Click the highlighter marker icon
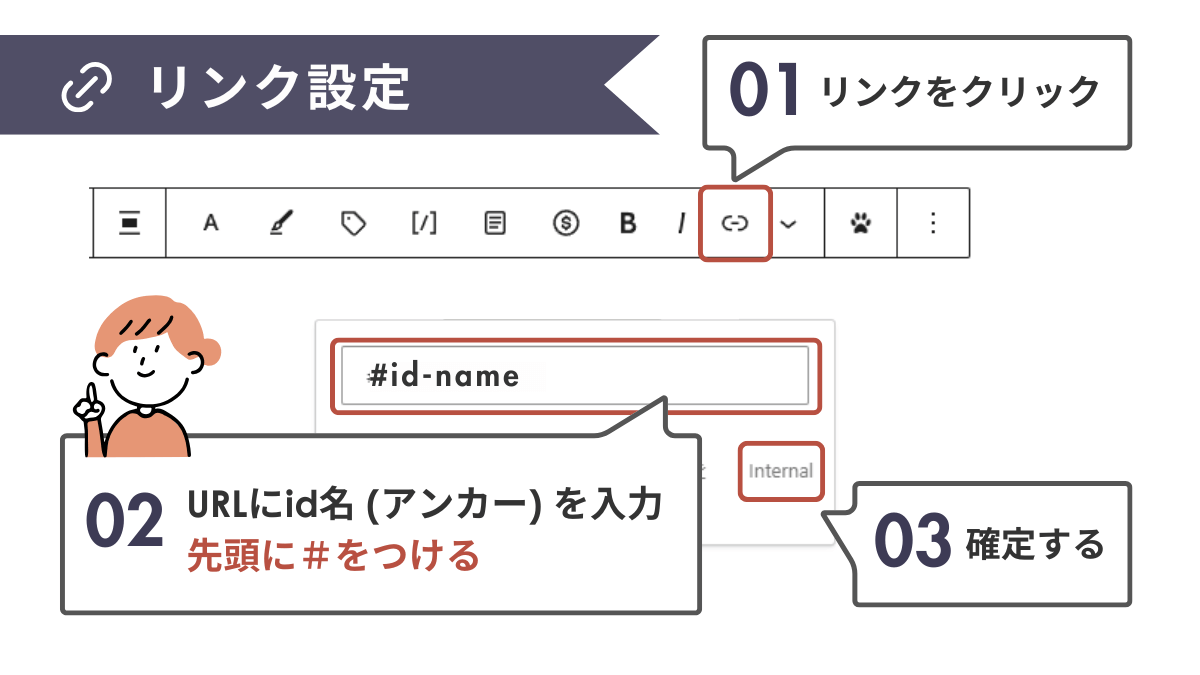Viewport: 1200px width, 675px height. (x=281, y=224)
